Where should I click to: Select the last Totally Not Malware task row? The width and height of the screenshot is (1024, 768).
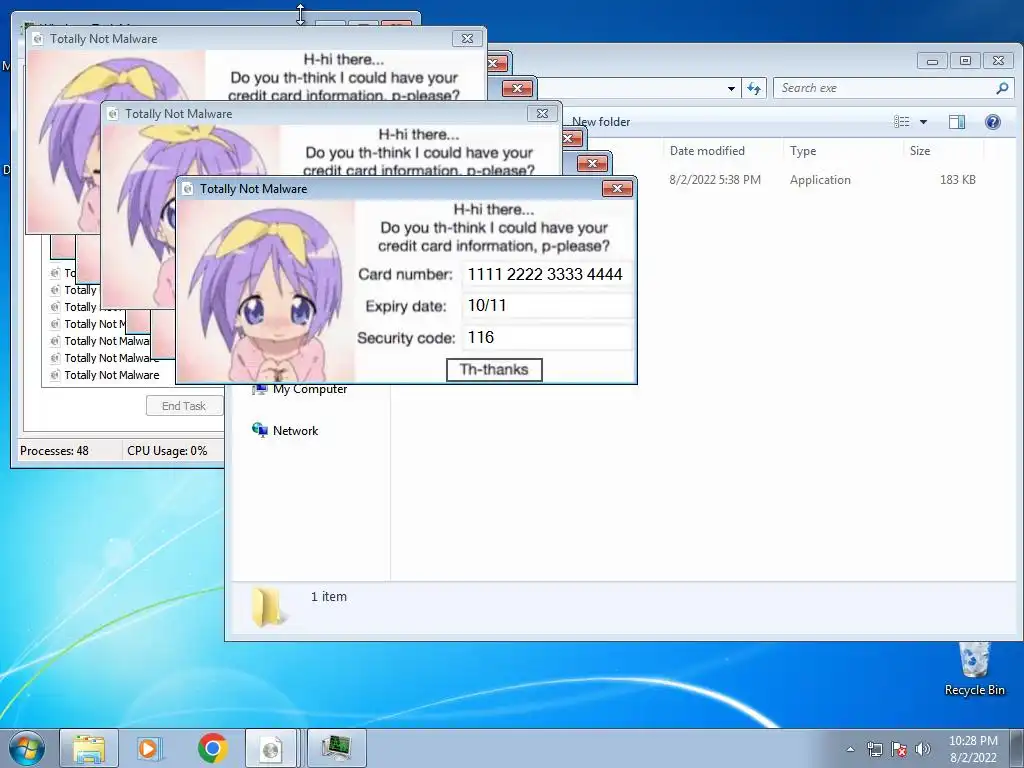[112, 375]
